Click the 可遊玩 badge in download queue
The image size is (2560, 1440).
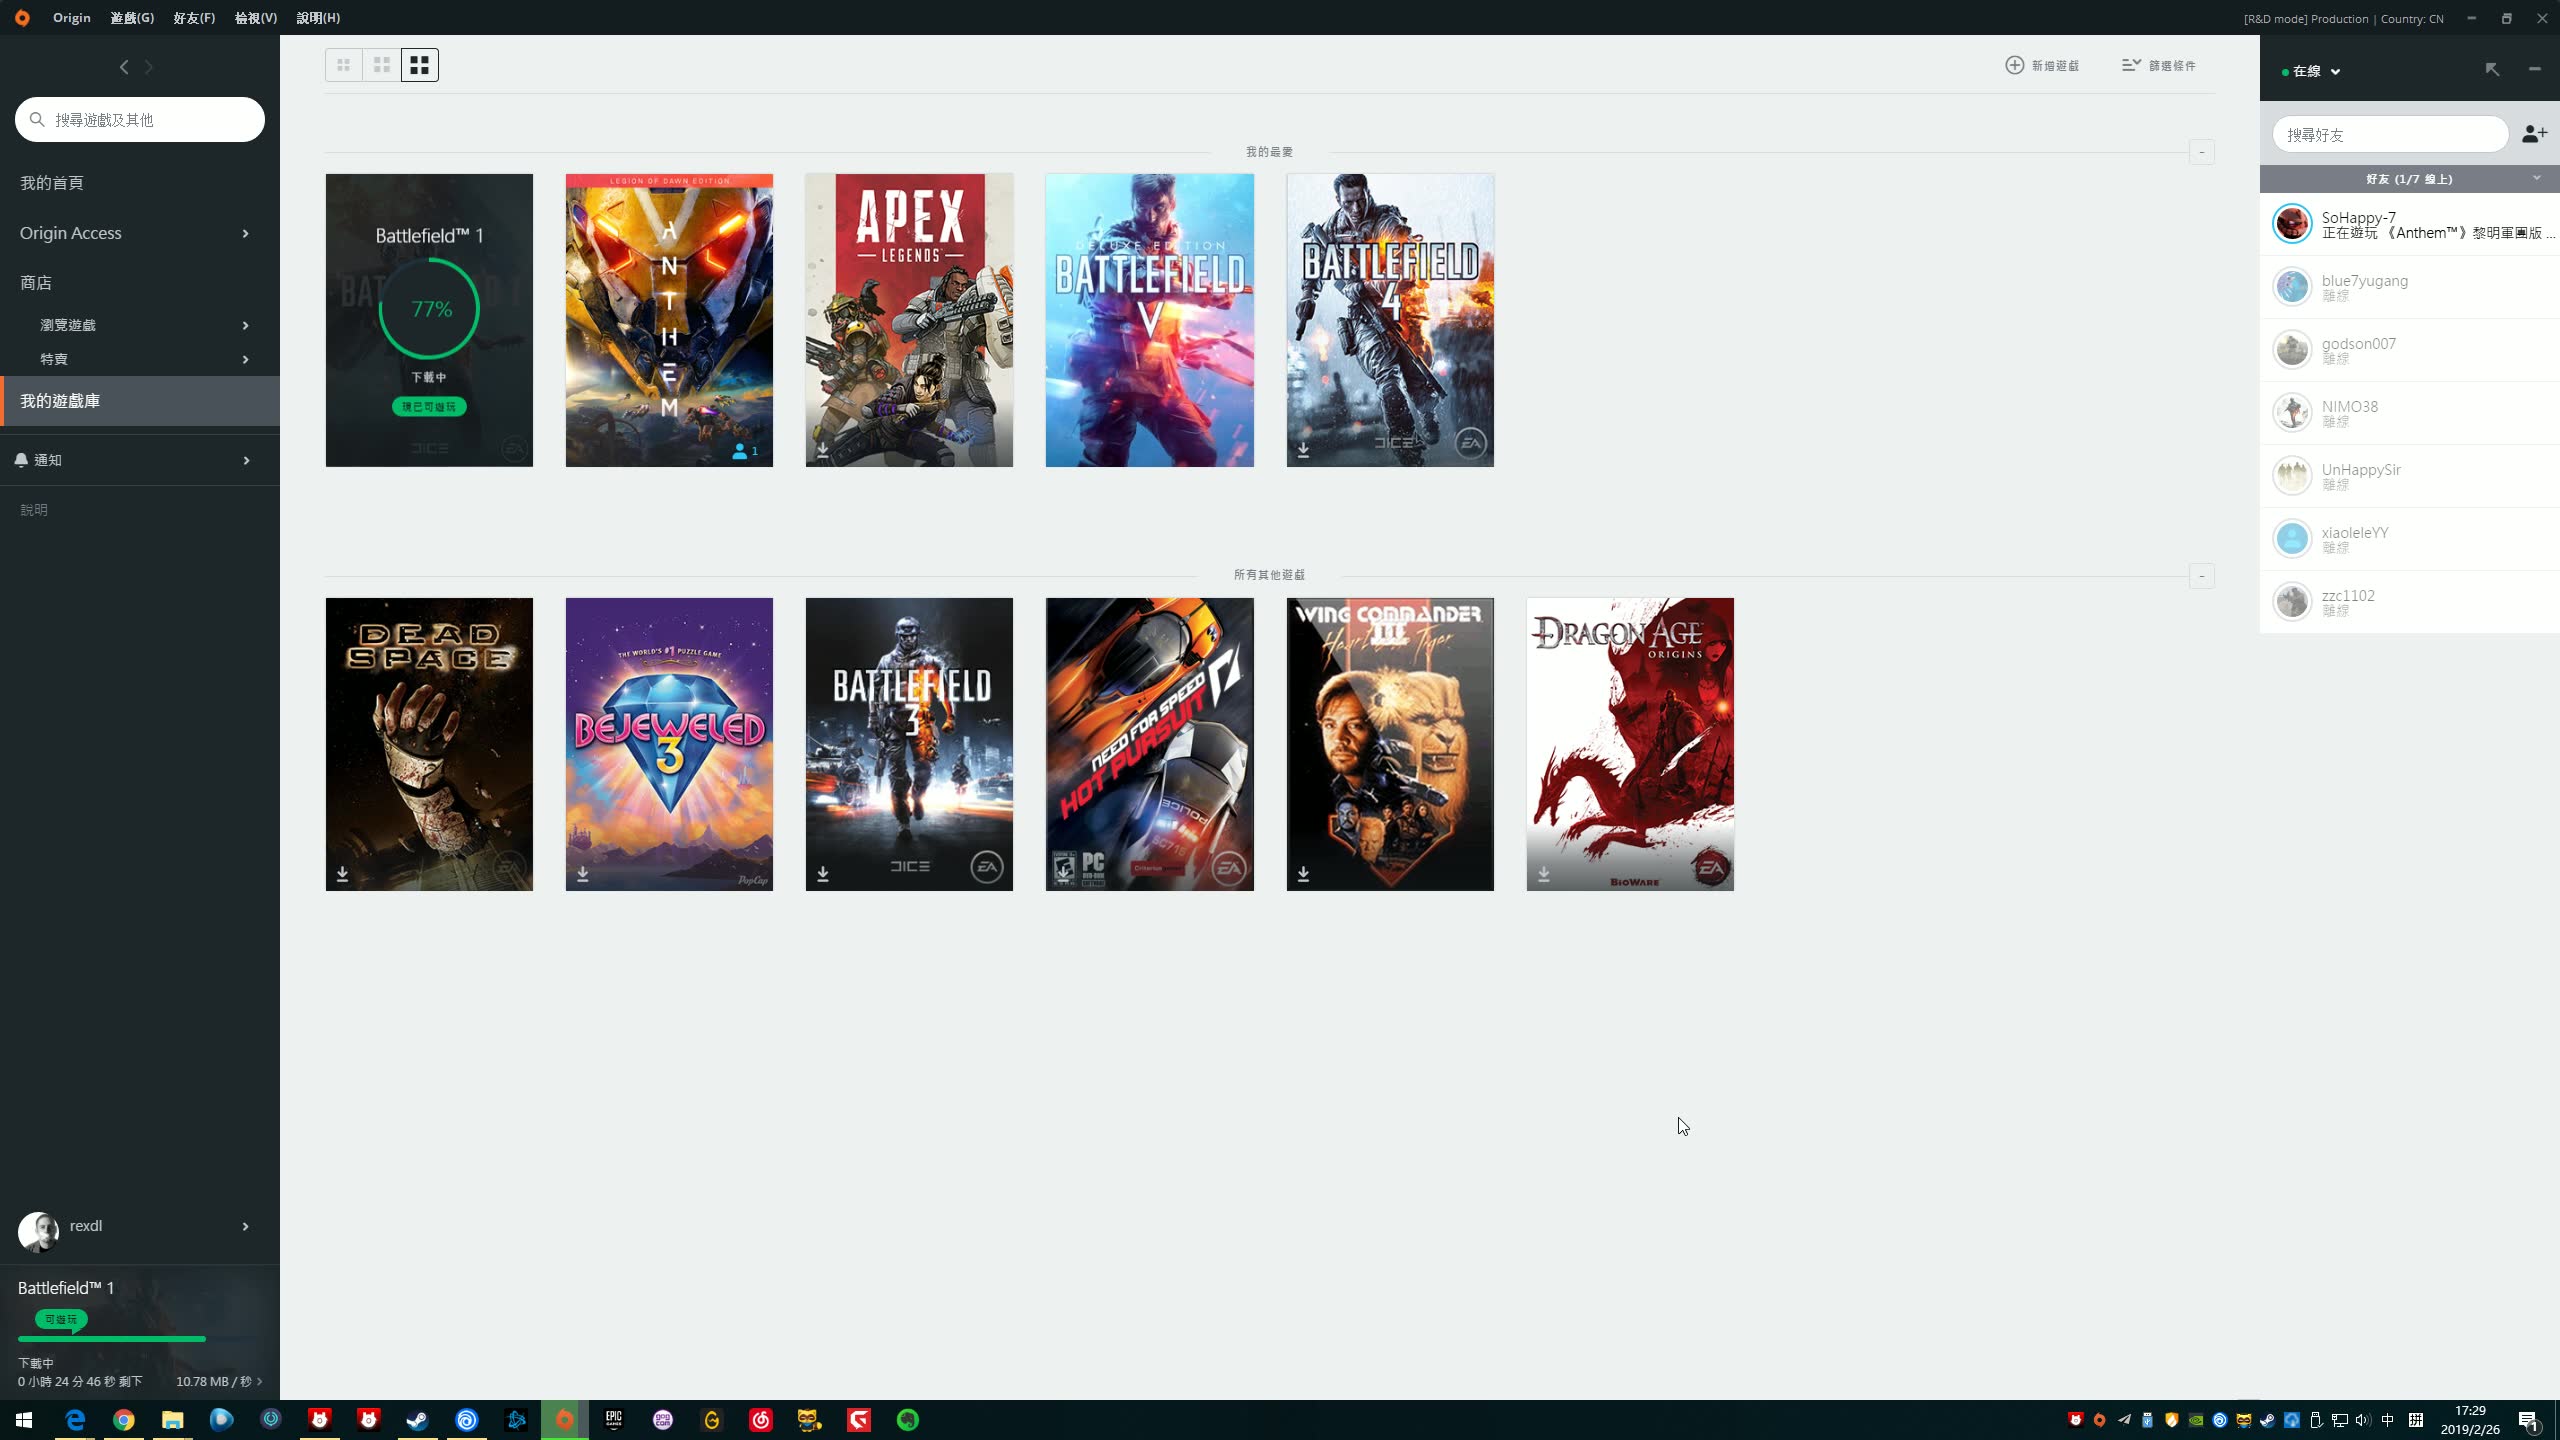click(x=61, y=1320)
